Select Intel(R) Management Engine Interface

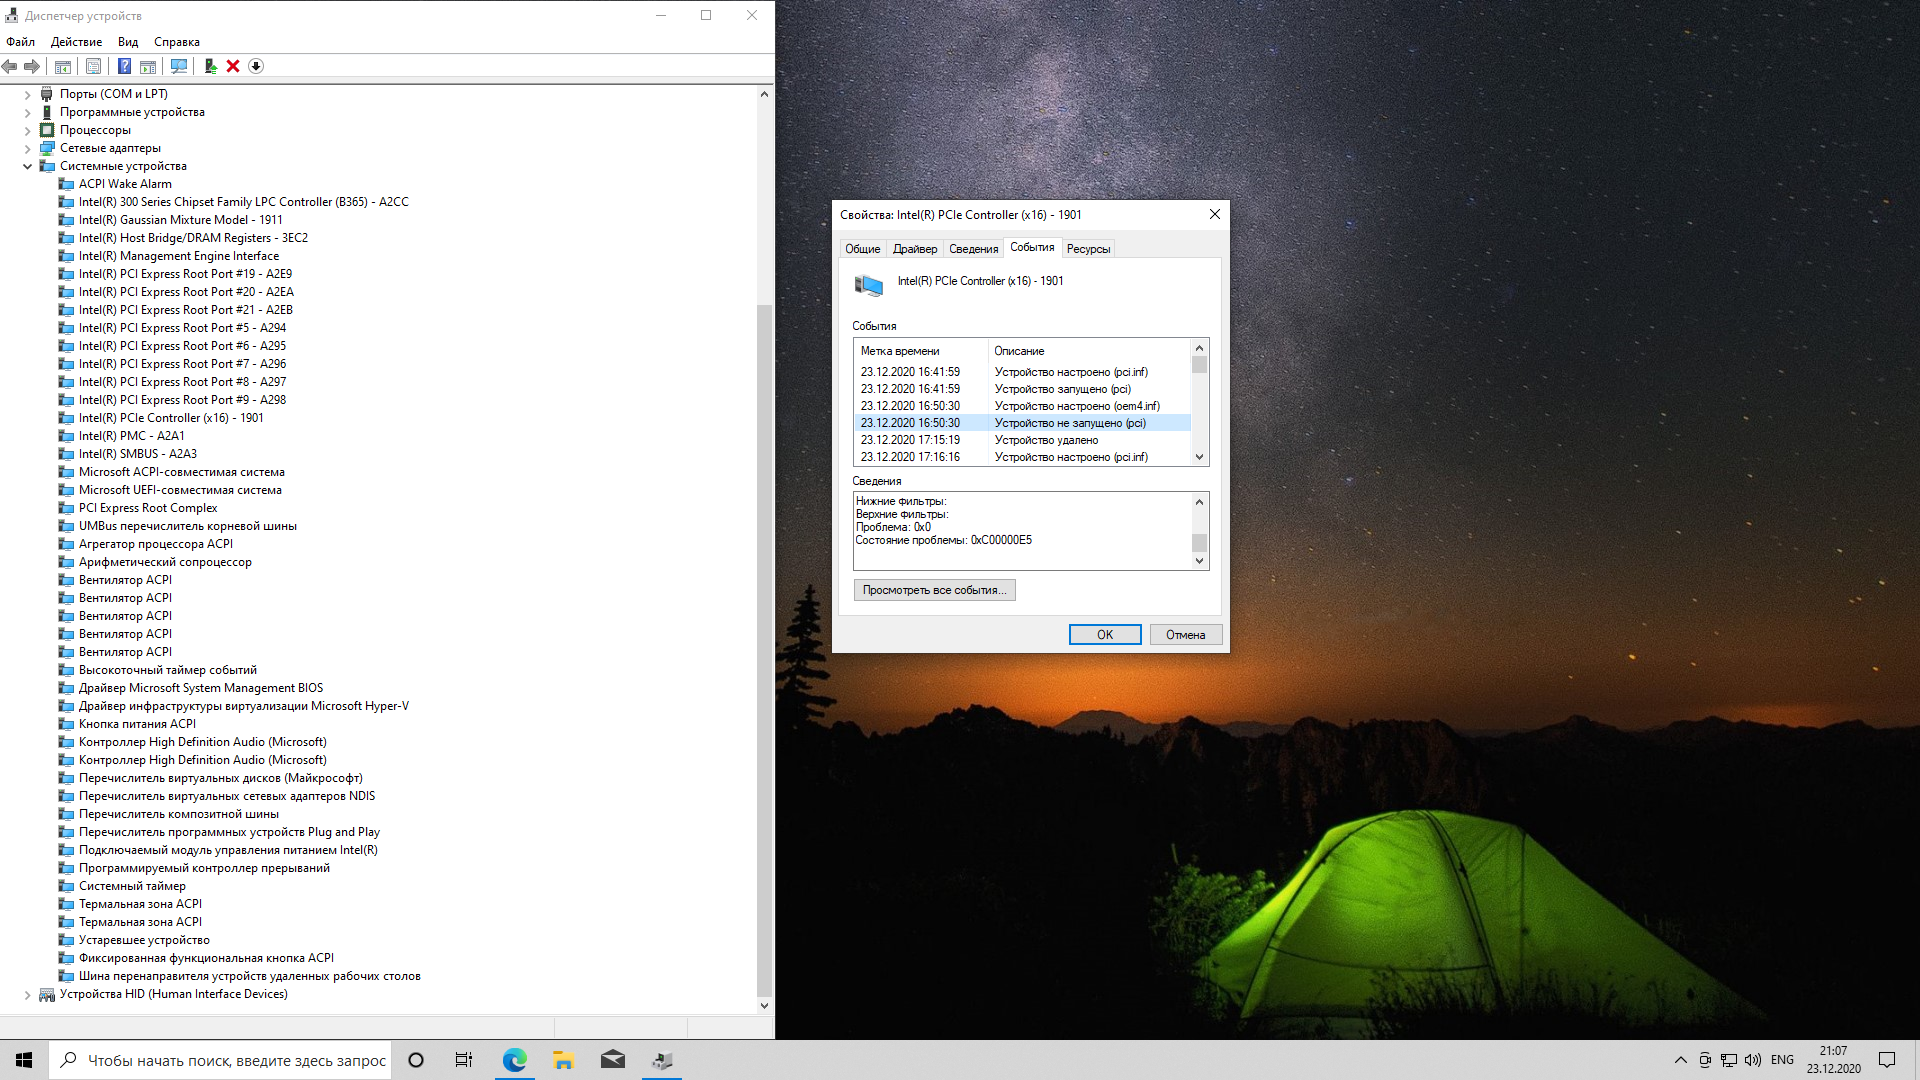click(x=179, y=256)
